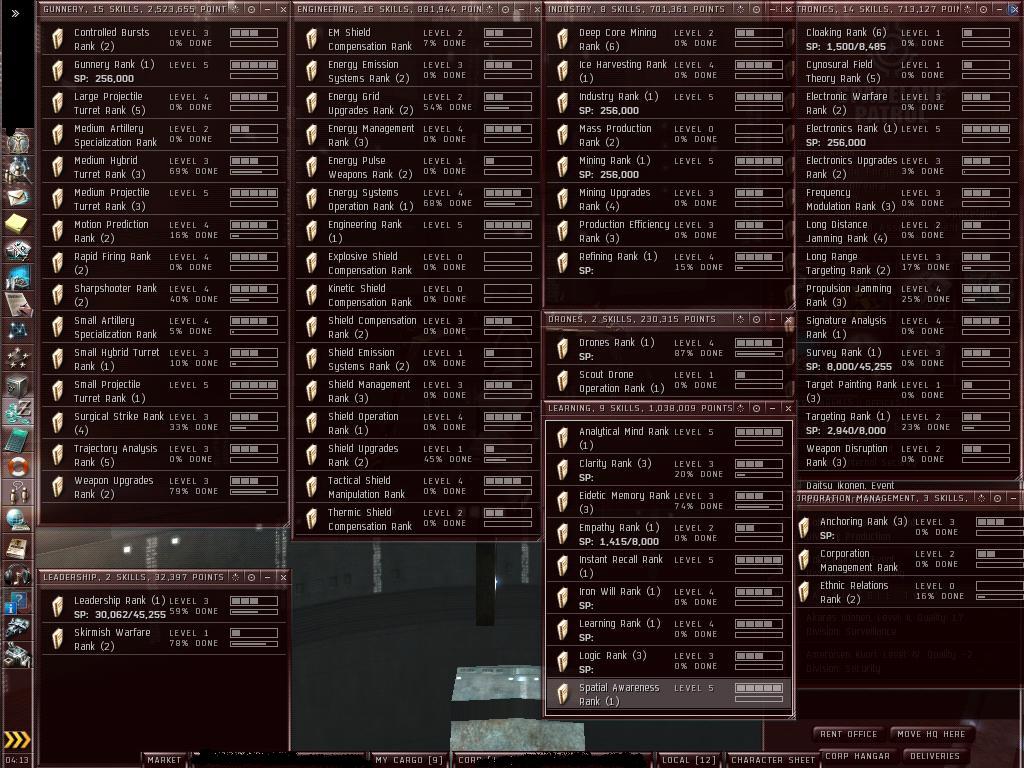Screen dimensions: 1024x768
Task: Click the 04:13 clock in sidebar
Action: [17, 760]
